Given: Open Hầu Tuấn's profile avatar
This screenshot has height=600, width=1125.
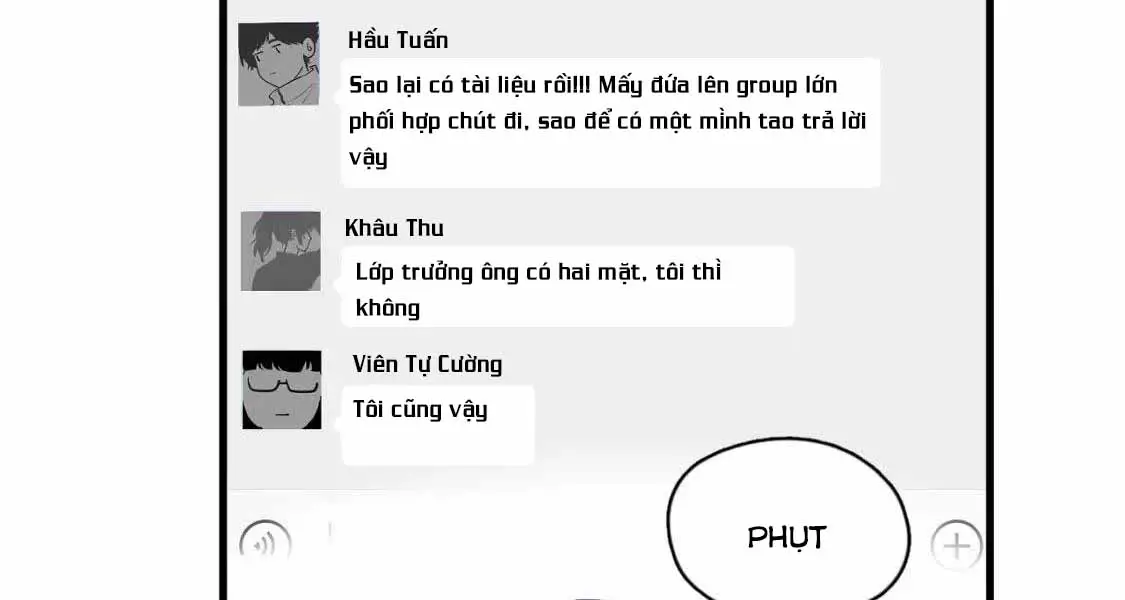Looking at the screenshot, I should click(x=278, y=64).
